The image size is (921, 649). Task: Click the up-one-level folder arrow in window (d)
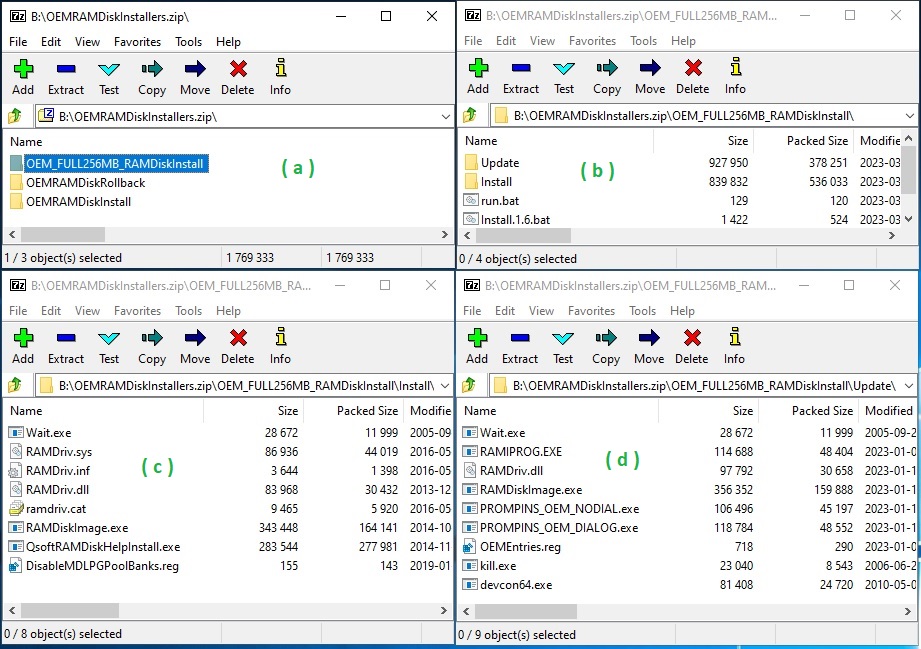point(469,383)
